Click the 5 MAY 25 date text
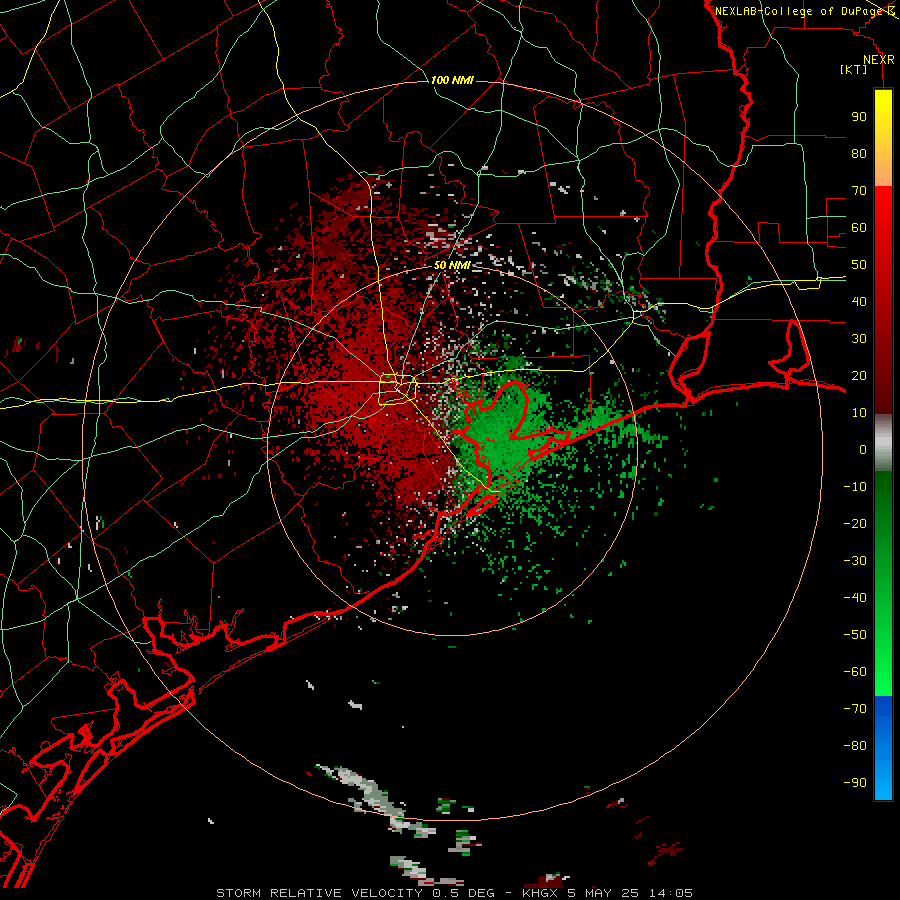 tap(603, 893)
